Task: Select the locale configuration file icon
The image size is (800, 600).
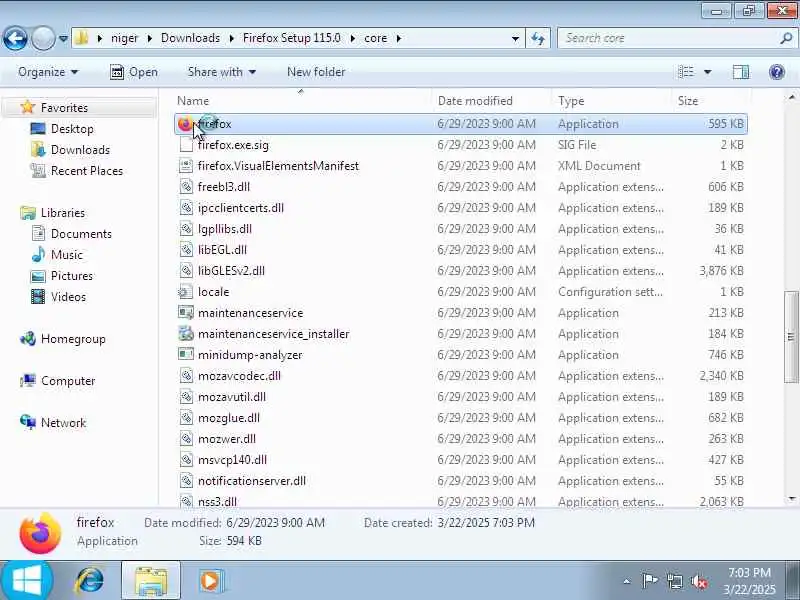Action: (x=186, y=292)
